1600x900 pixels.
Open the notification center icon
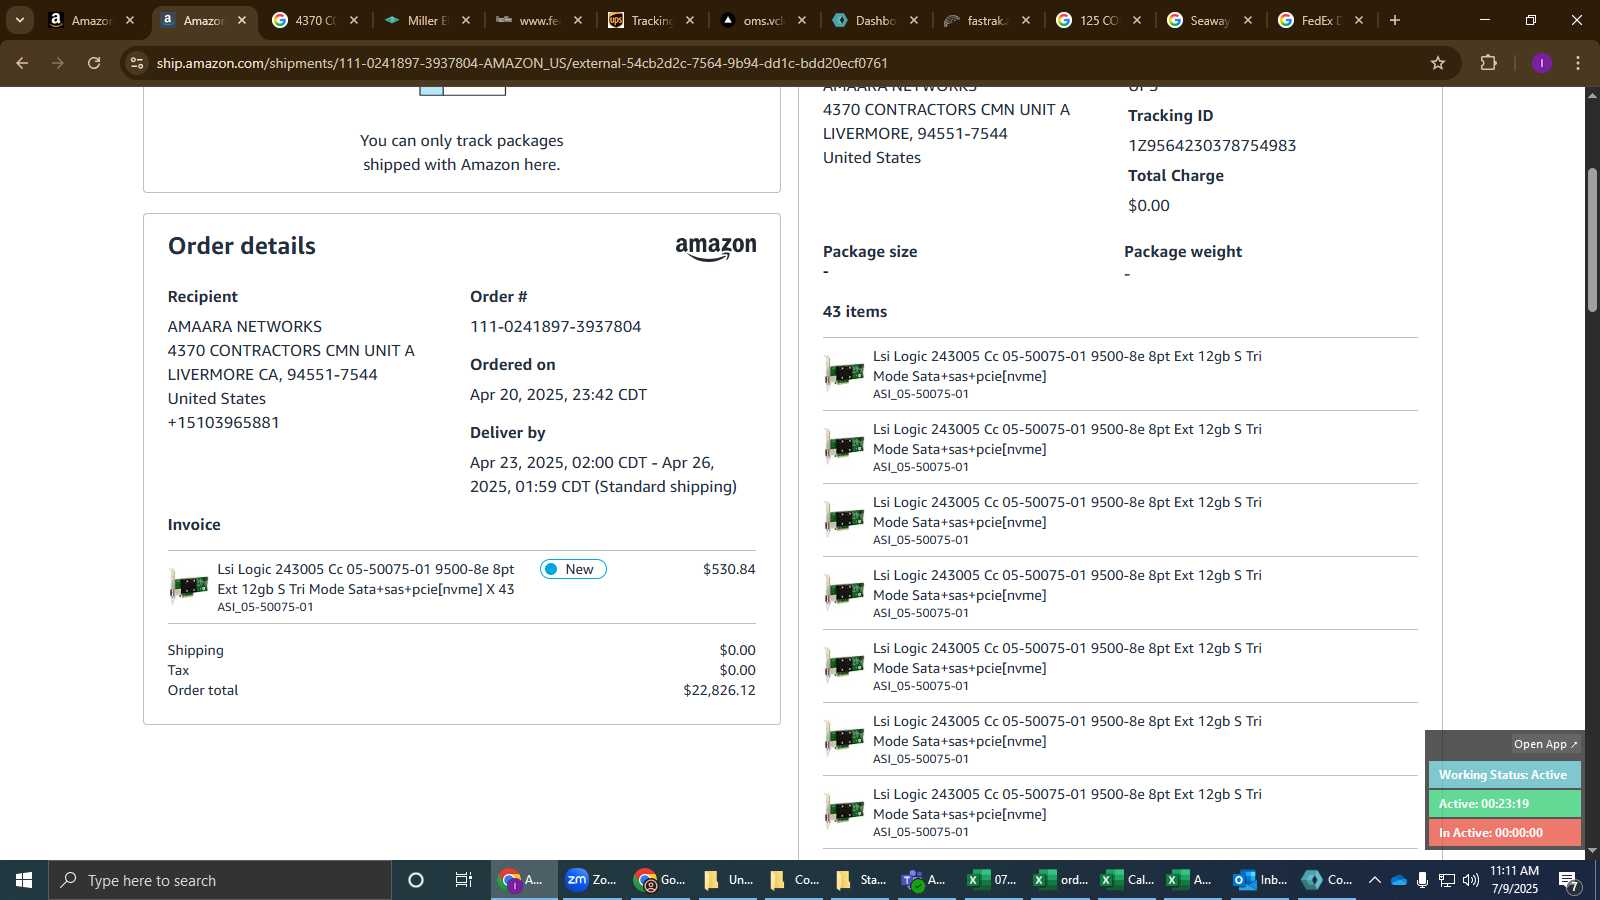[1568, 880]
